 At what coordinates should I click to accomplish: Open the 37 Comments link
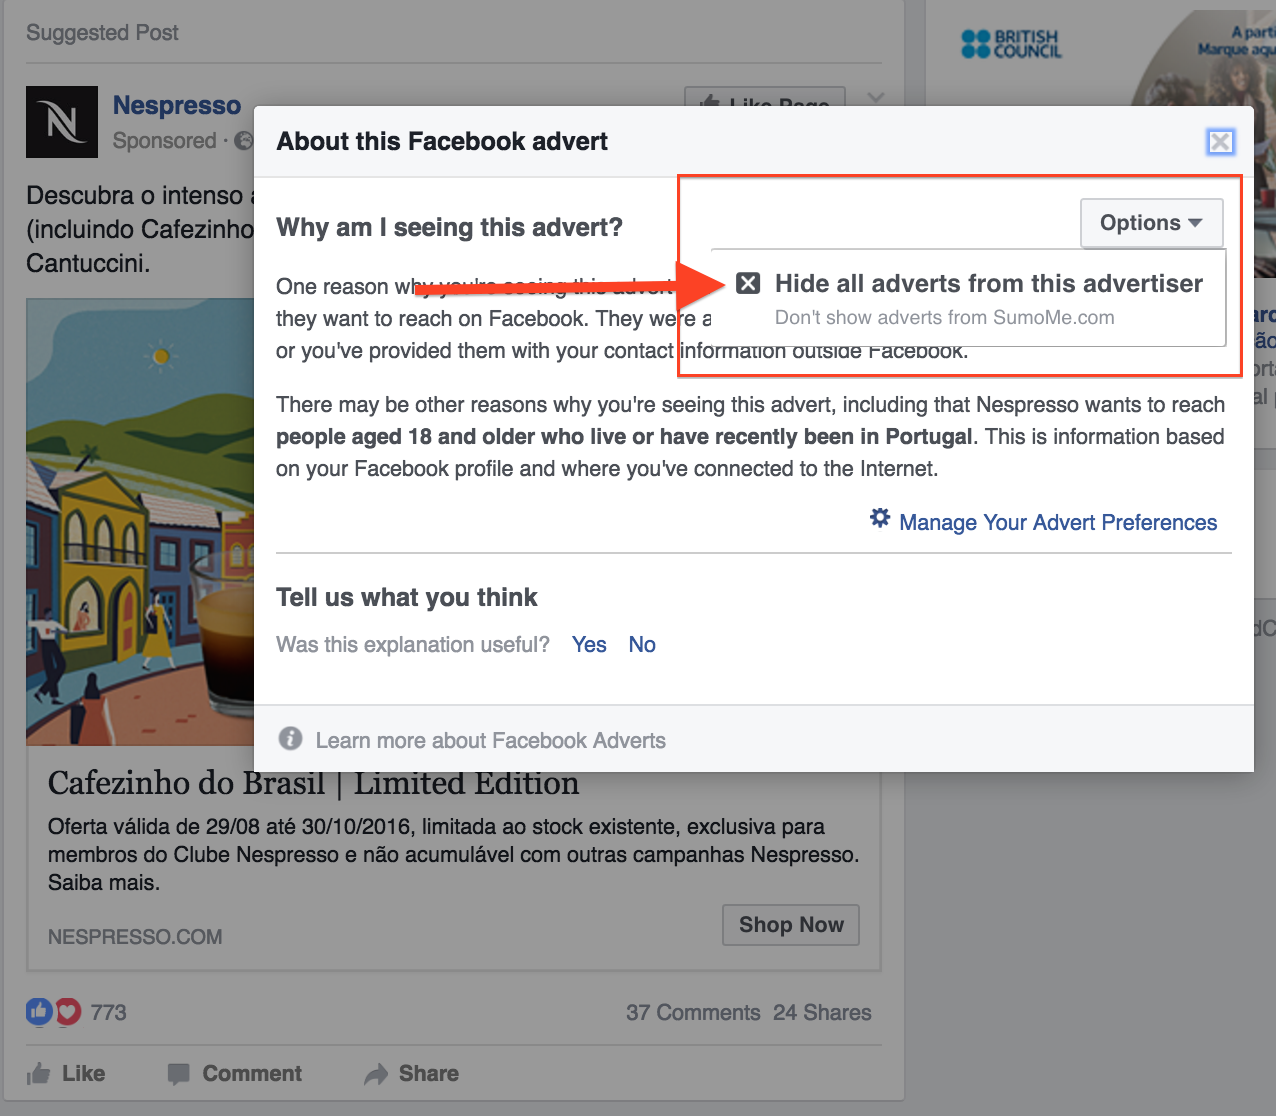pyautogui.click(x=693, y=1013)
